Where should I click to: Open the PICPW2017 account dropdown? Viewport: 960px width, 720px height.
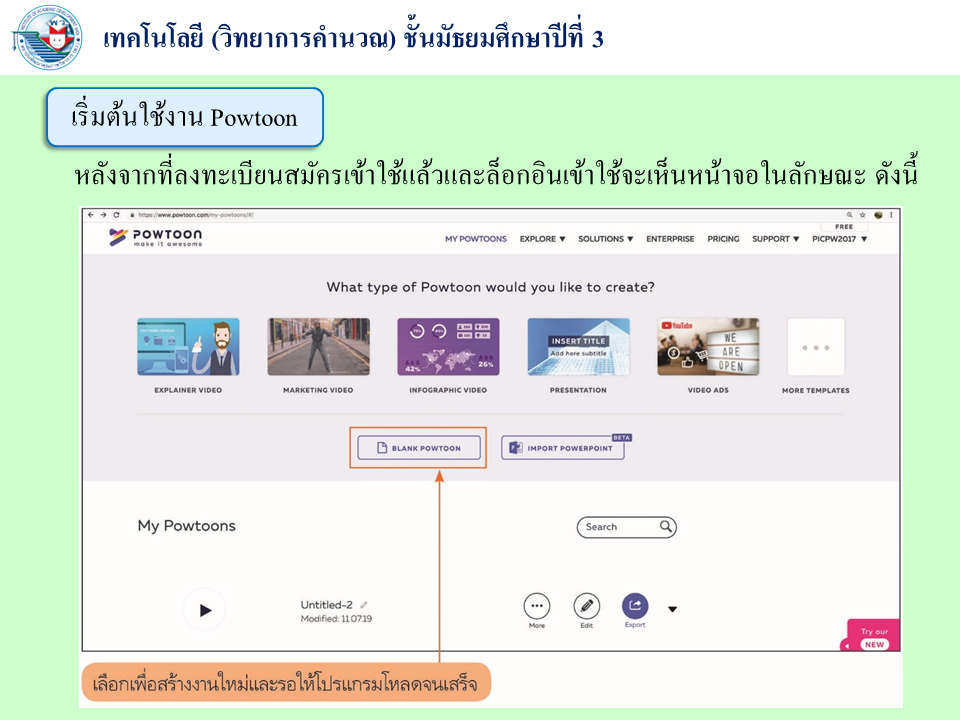click(x=839, y=239)
